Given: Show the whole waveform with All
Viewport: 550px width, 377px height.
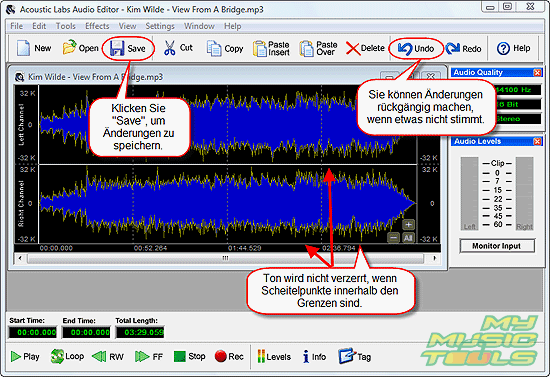Looking at the screenshot, I should click(x=408, y=238).
